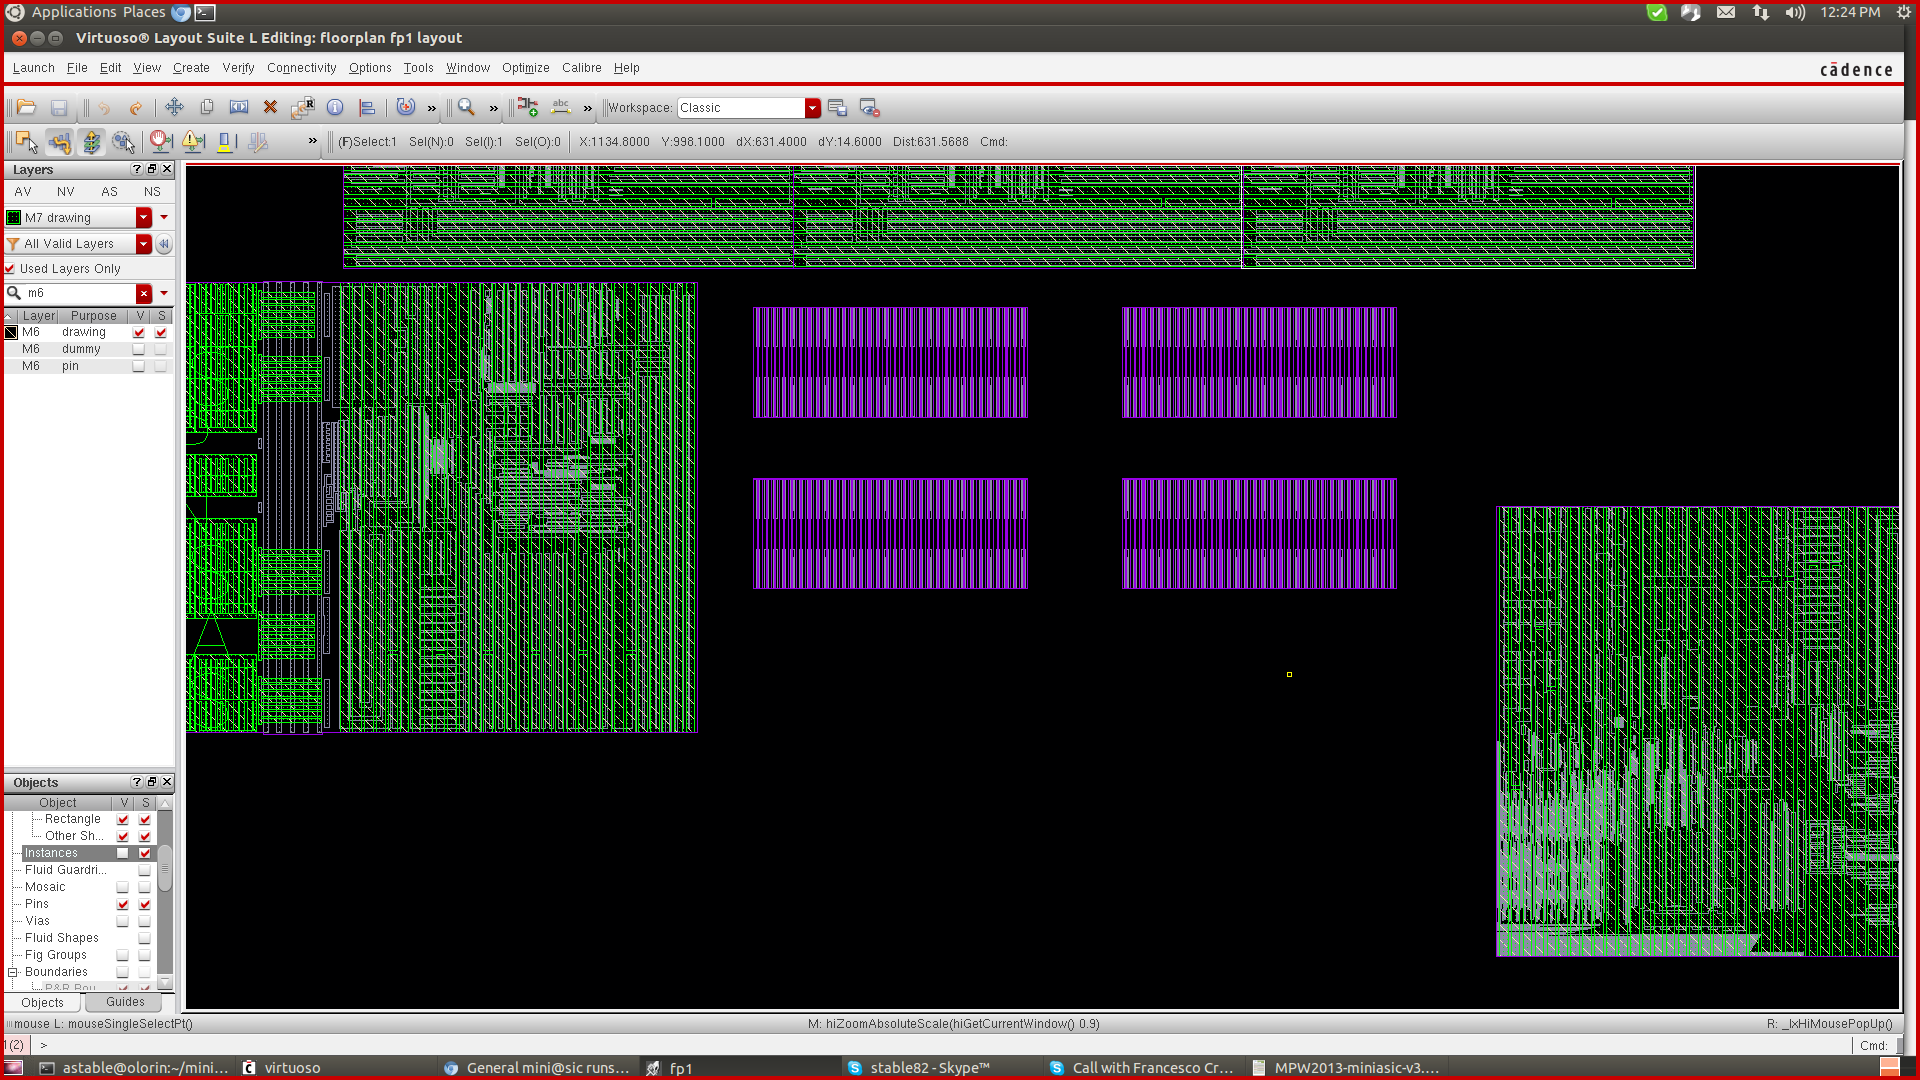Open the M7 drawing layer dropdown
The image size is (1920, 1080).
(x=144, y=218)
